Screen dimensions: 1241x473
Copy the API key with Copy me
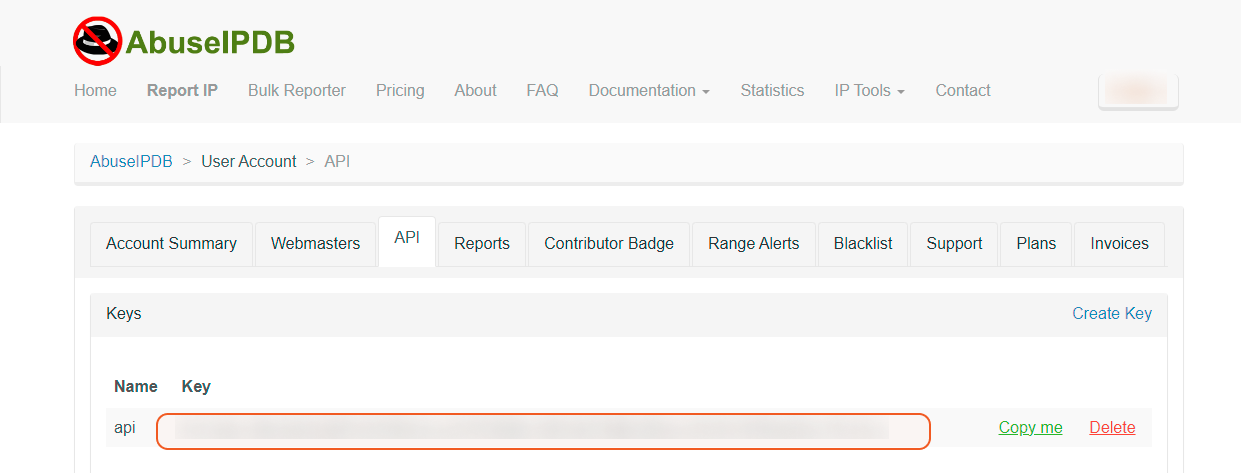(x=1030, y=428)
